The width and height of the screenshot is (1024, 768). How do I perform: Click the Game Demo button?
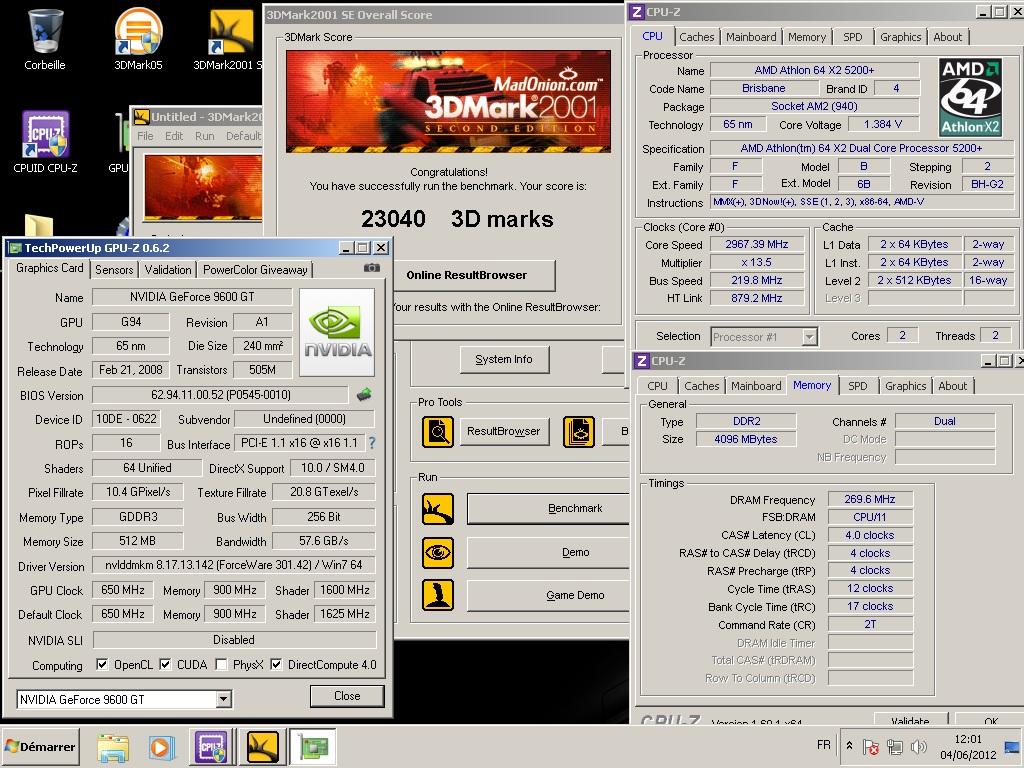click(x=548, y=596)
